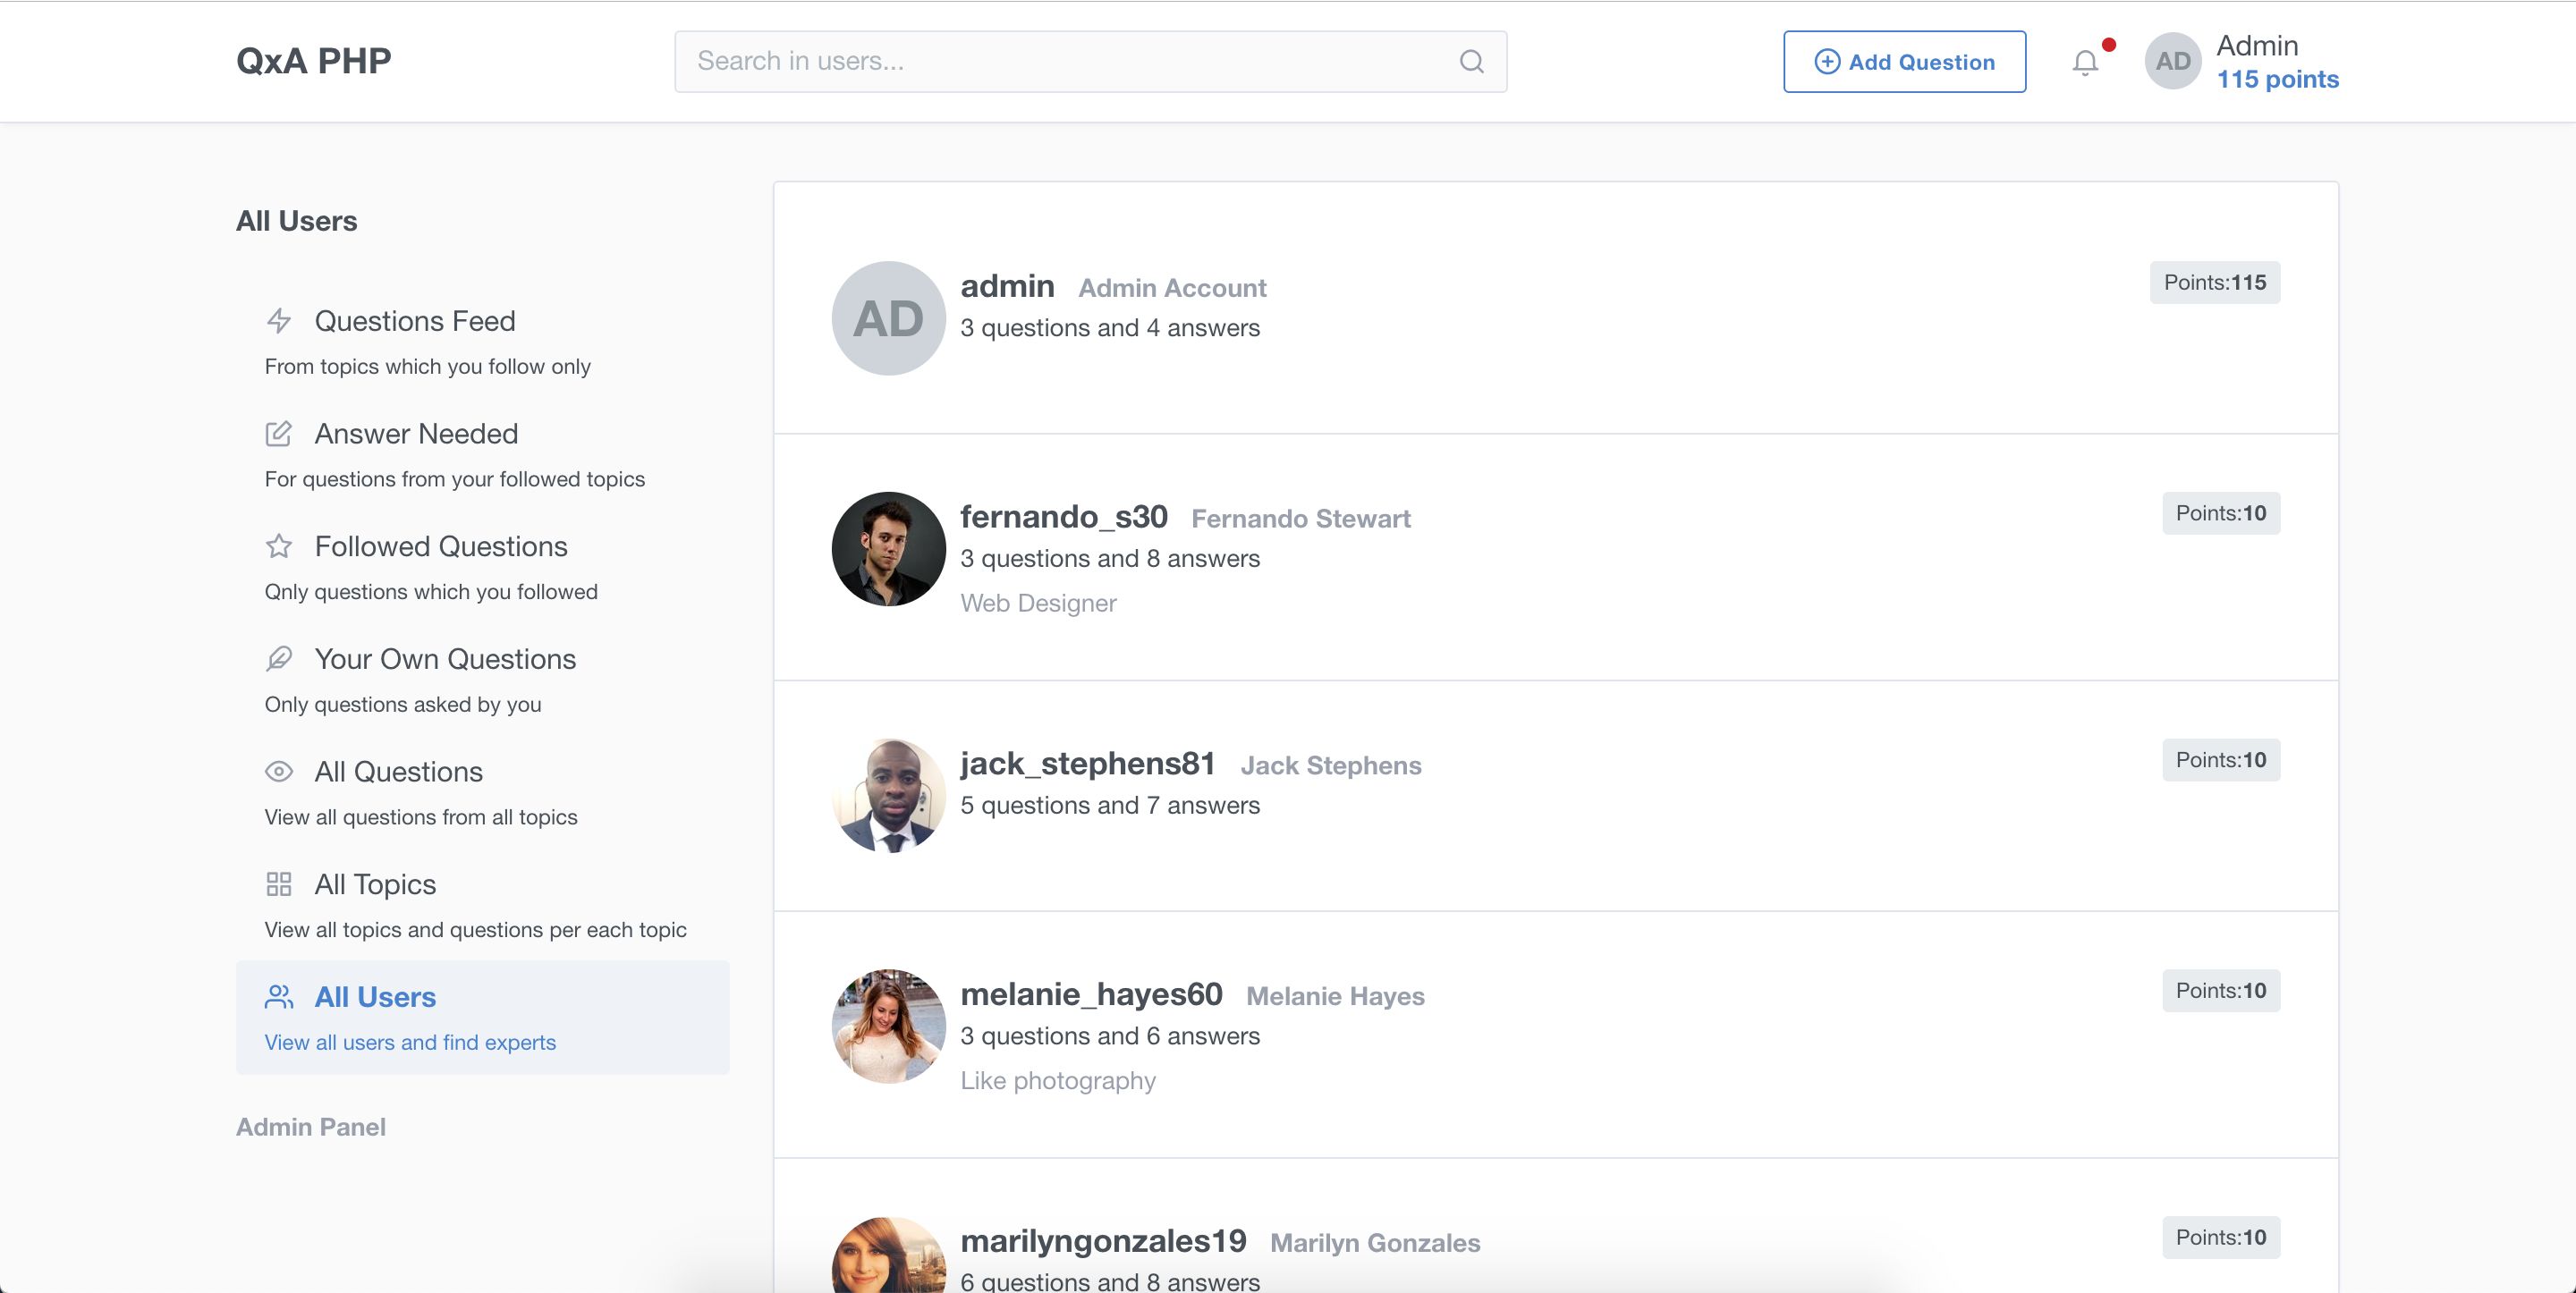2576x1293 pixels.
Task: Focus the Search in users field
Action: [x=1090, y=62]
